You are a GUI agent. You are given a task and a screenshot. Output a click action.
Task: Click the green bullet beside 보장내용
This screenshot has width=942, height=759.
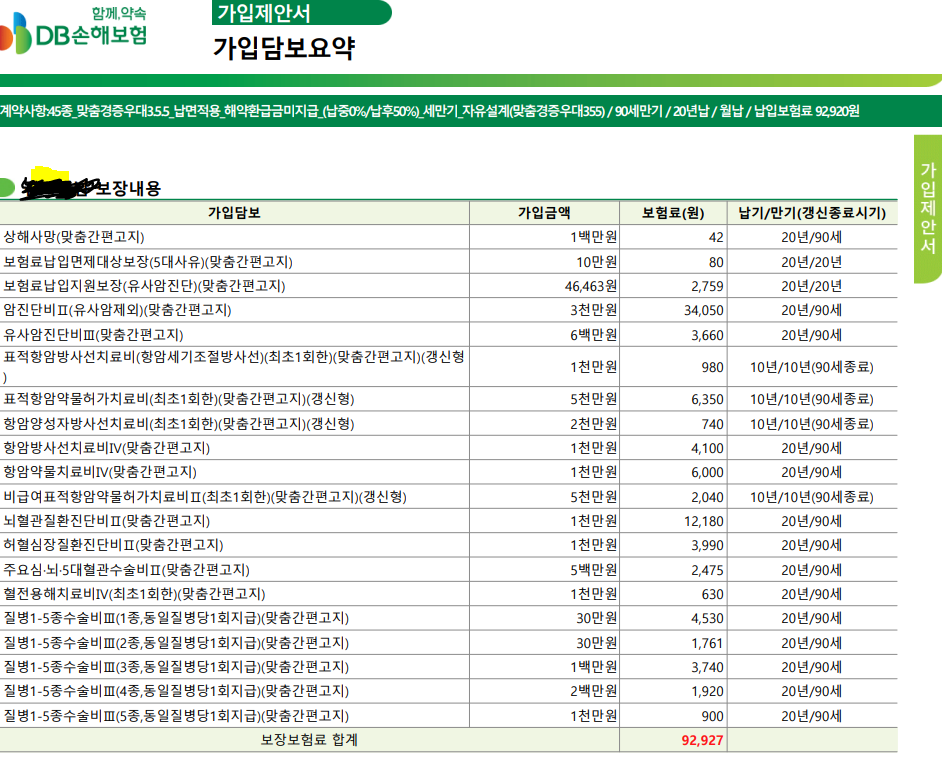tap(7, 188)
